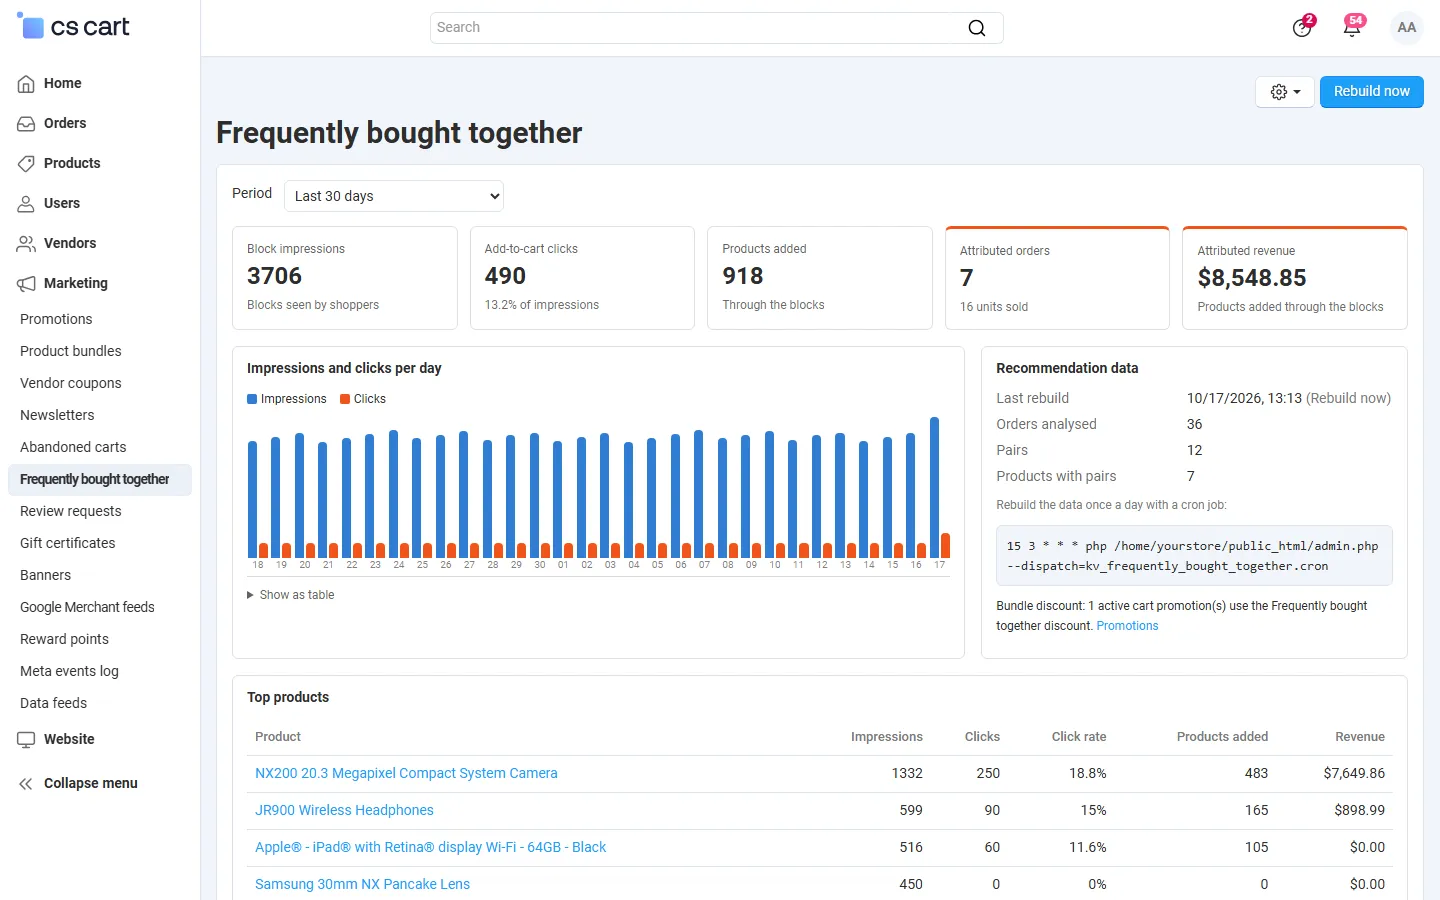Open Abandoned carts submenu item

[x=73, y=447]
